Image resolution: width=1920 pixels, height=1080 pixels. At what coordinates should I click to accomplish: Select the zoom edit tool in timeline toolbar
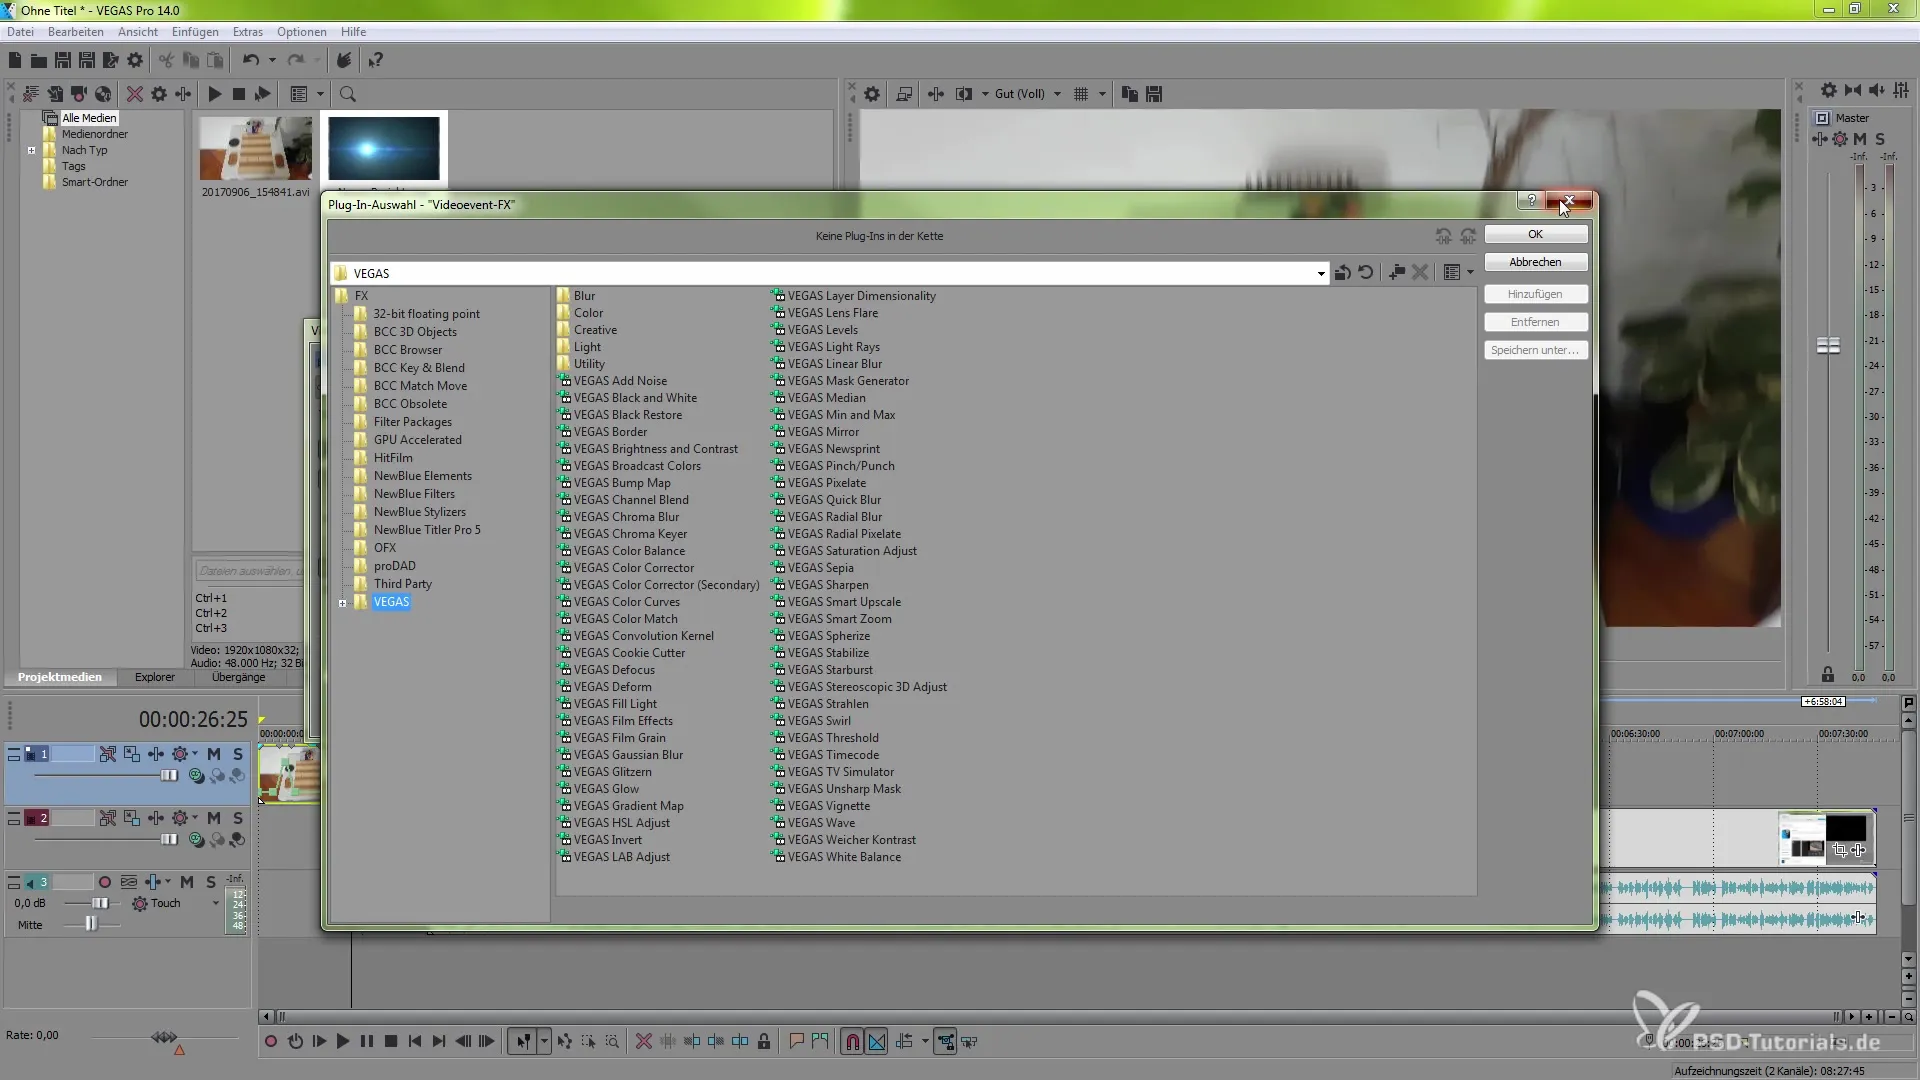click(x=612, y=1041)
